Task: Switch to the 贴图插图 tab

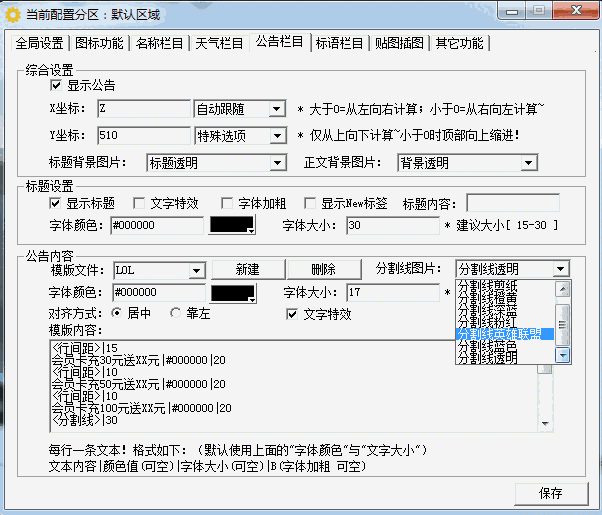Action: [399, 43]
